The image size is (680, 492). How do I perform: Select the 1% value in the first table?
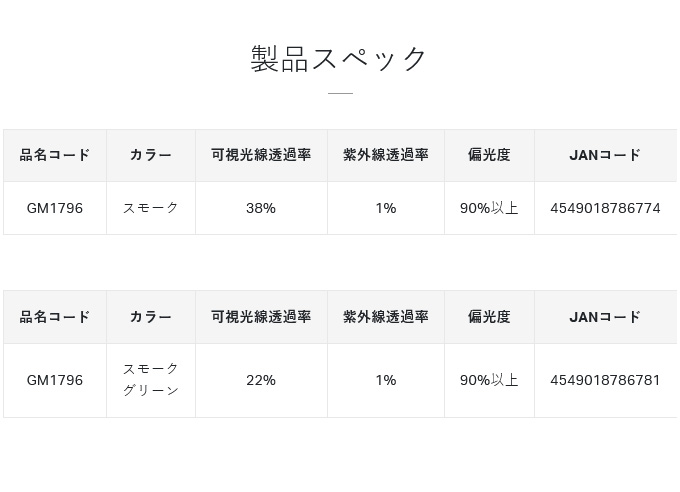coord(386,208)
